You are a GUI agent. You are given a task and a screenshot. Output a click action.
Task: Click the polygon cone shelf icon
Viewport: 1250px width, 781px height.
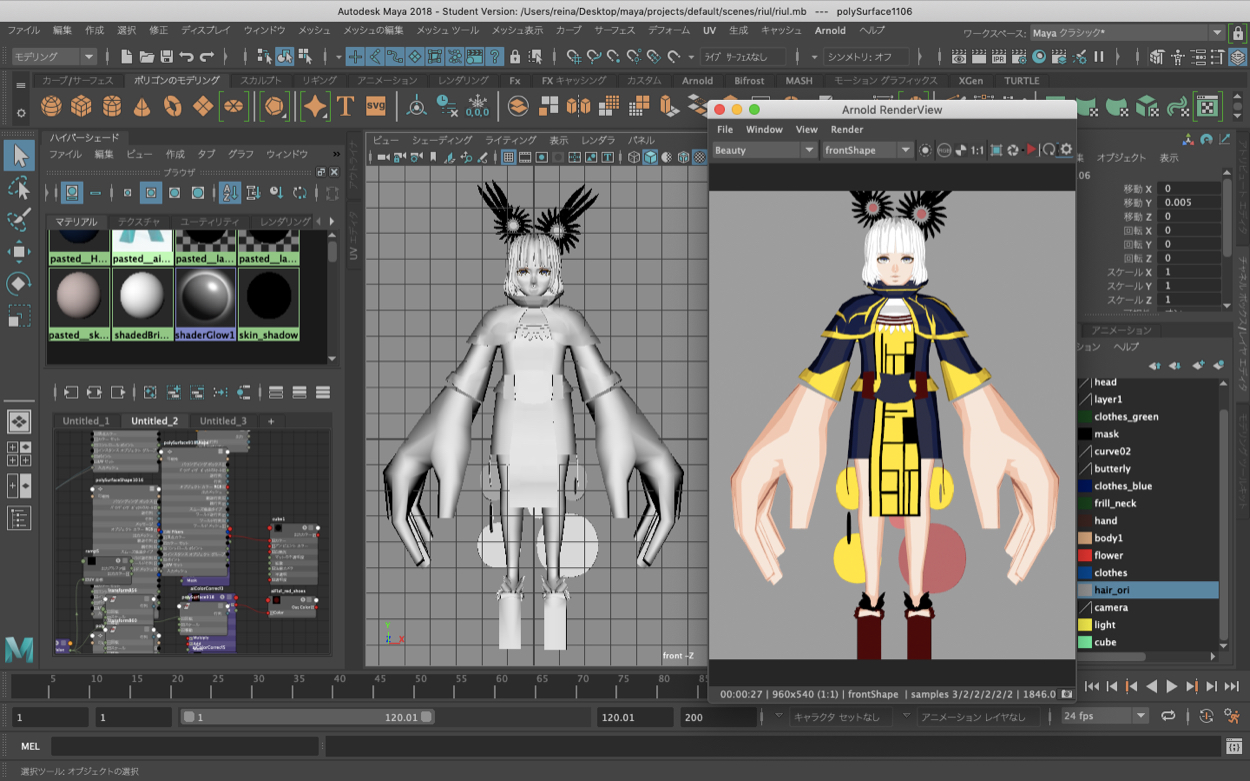pos(142,106)
